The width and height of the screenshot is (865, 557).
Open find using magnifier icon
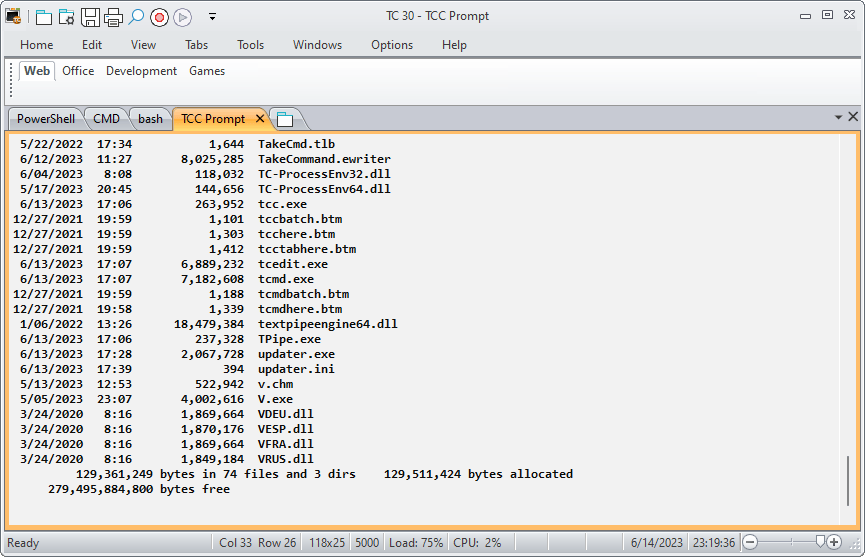pyautogui.click(x=136, y=17)
